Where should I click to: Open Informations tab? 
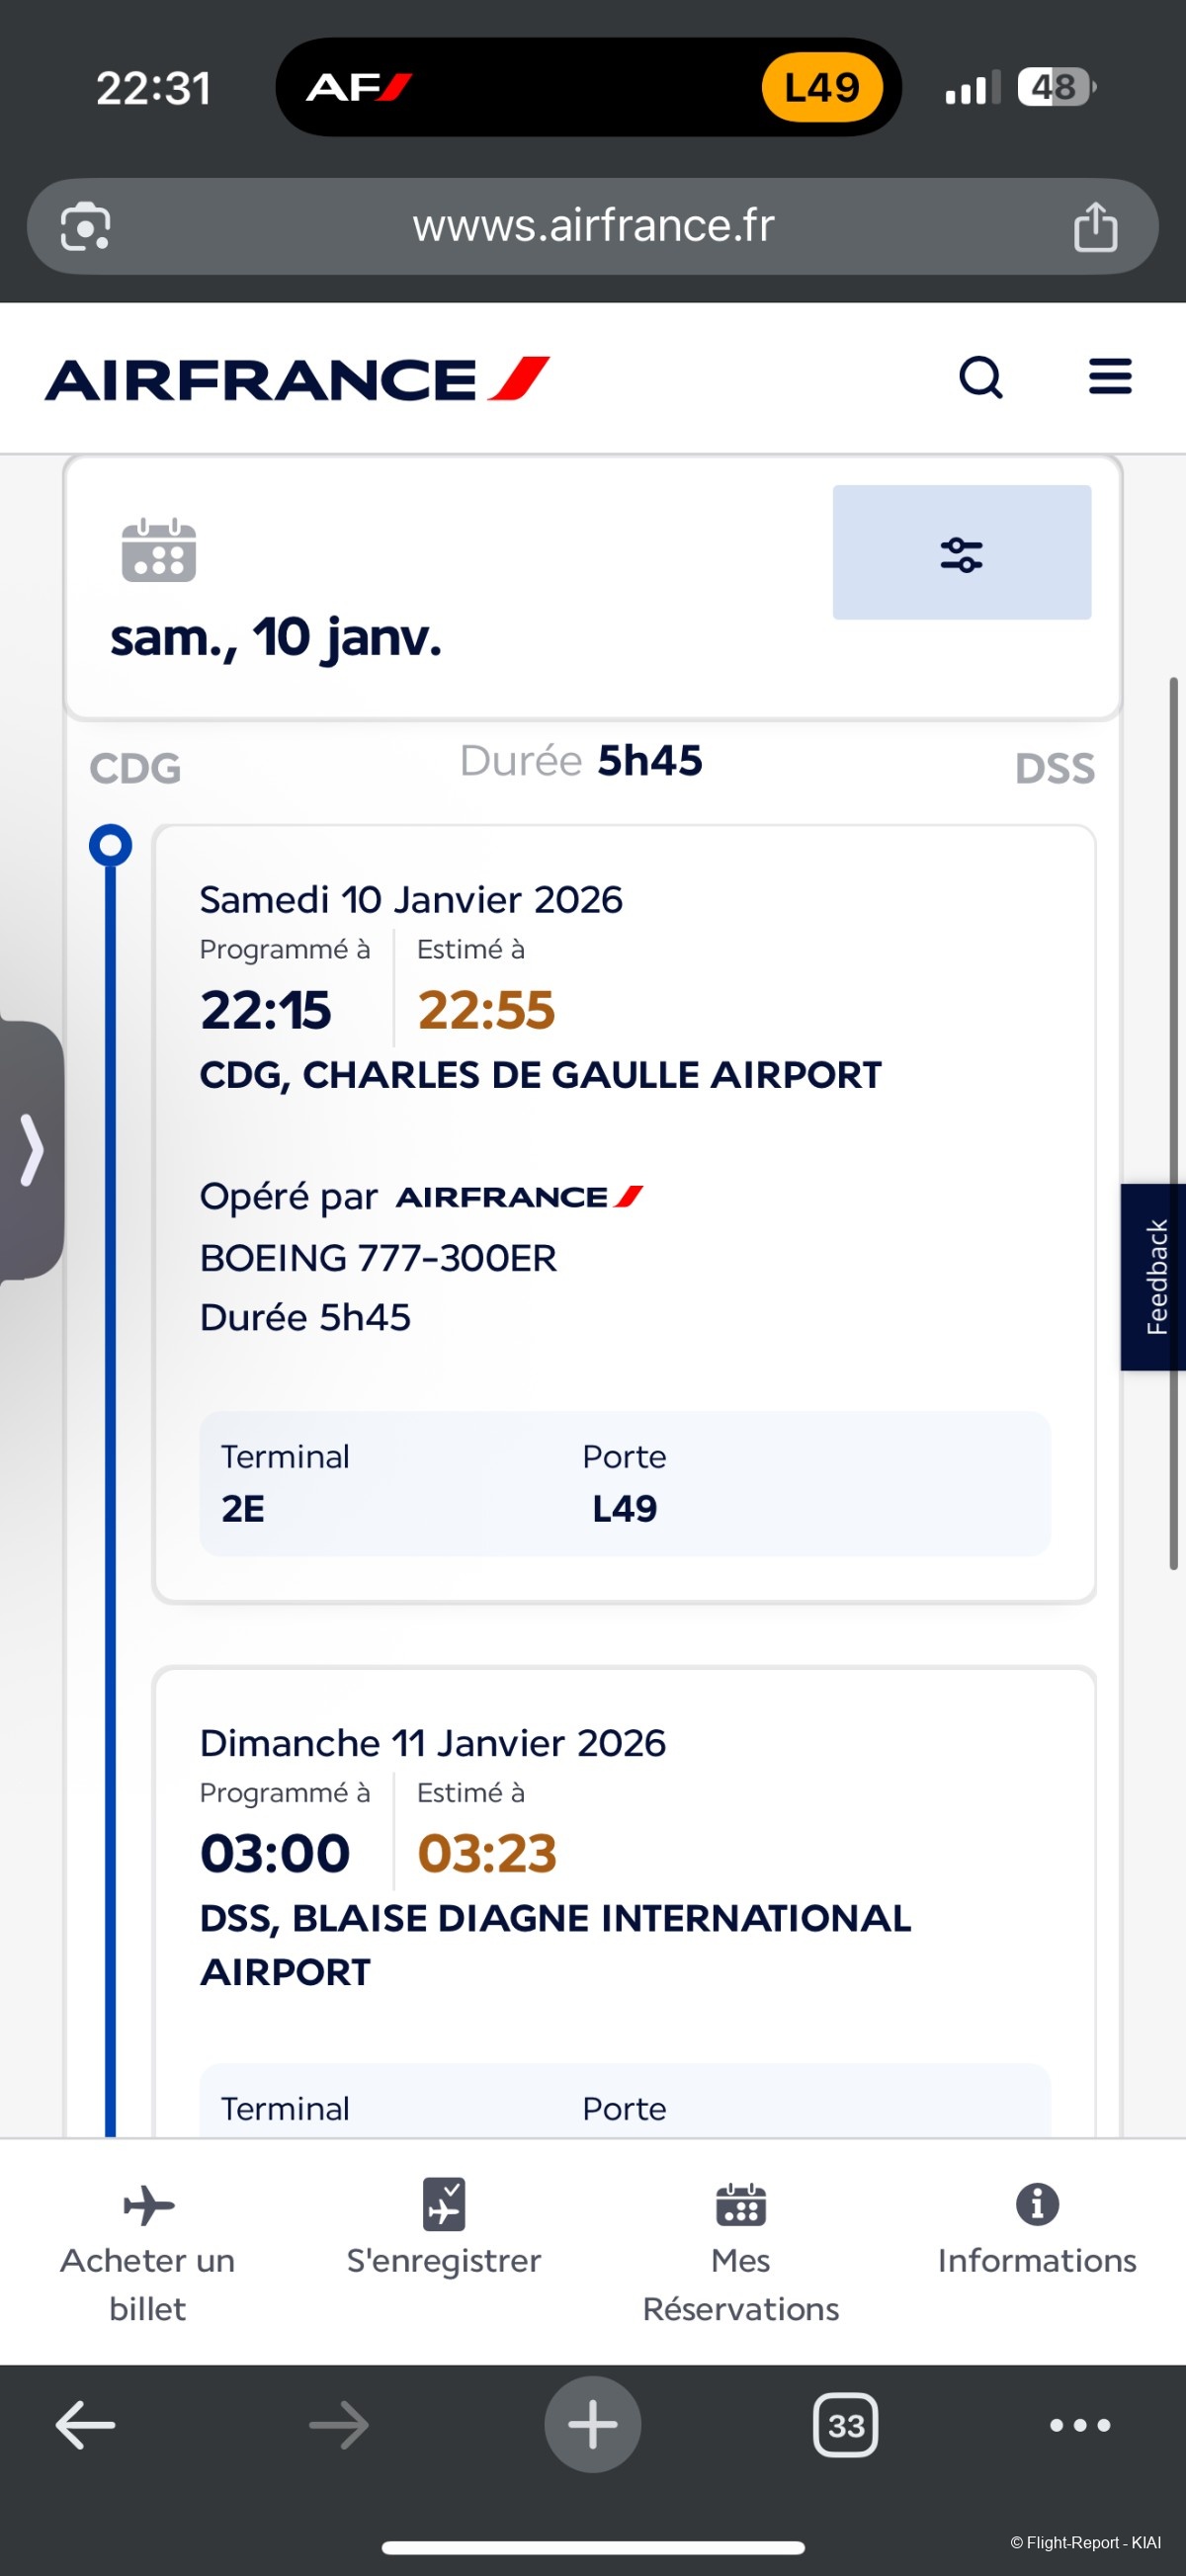1036,2232
